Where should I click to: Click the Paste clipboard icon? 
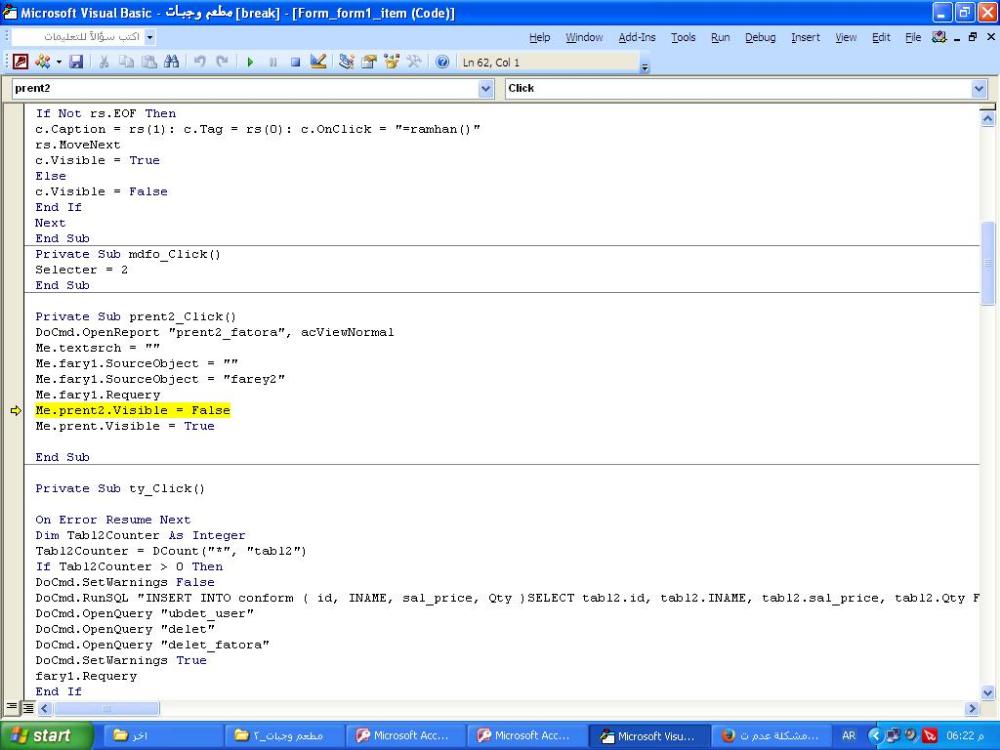tap(149, 62)
